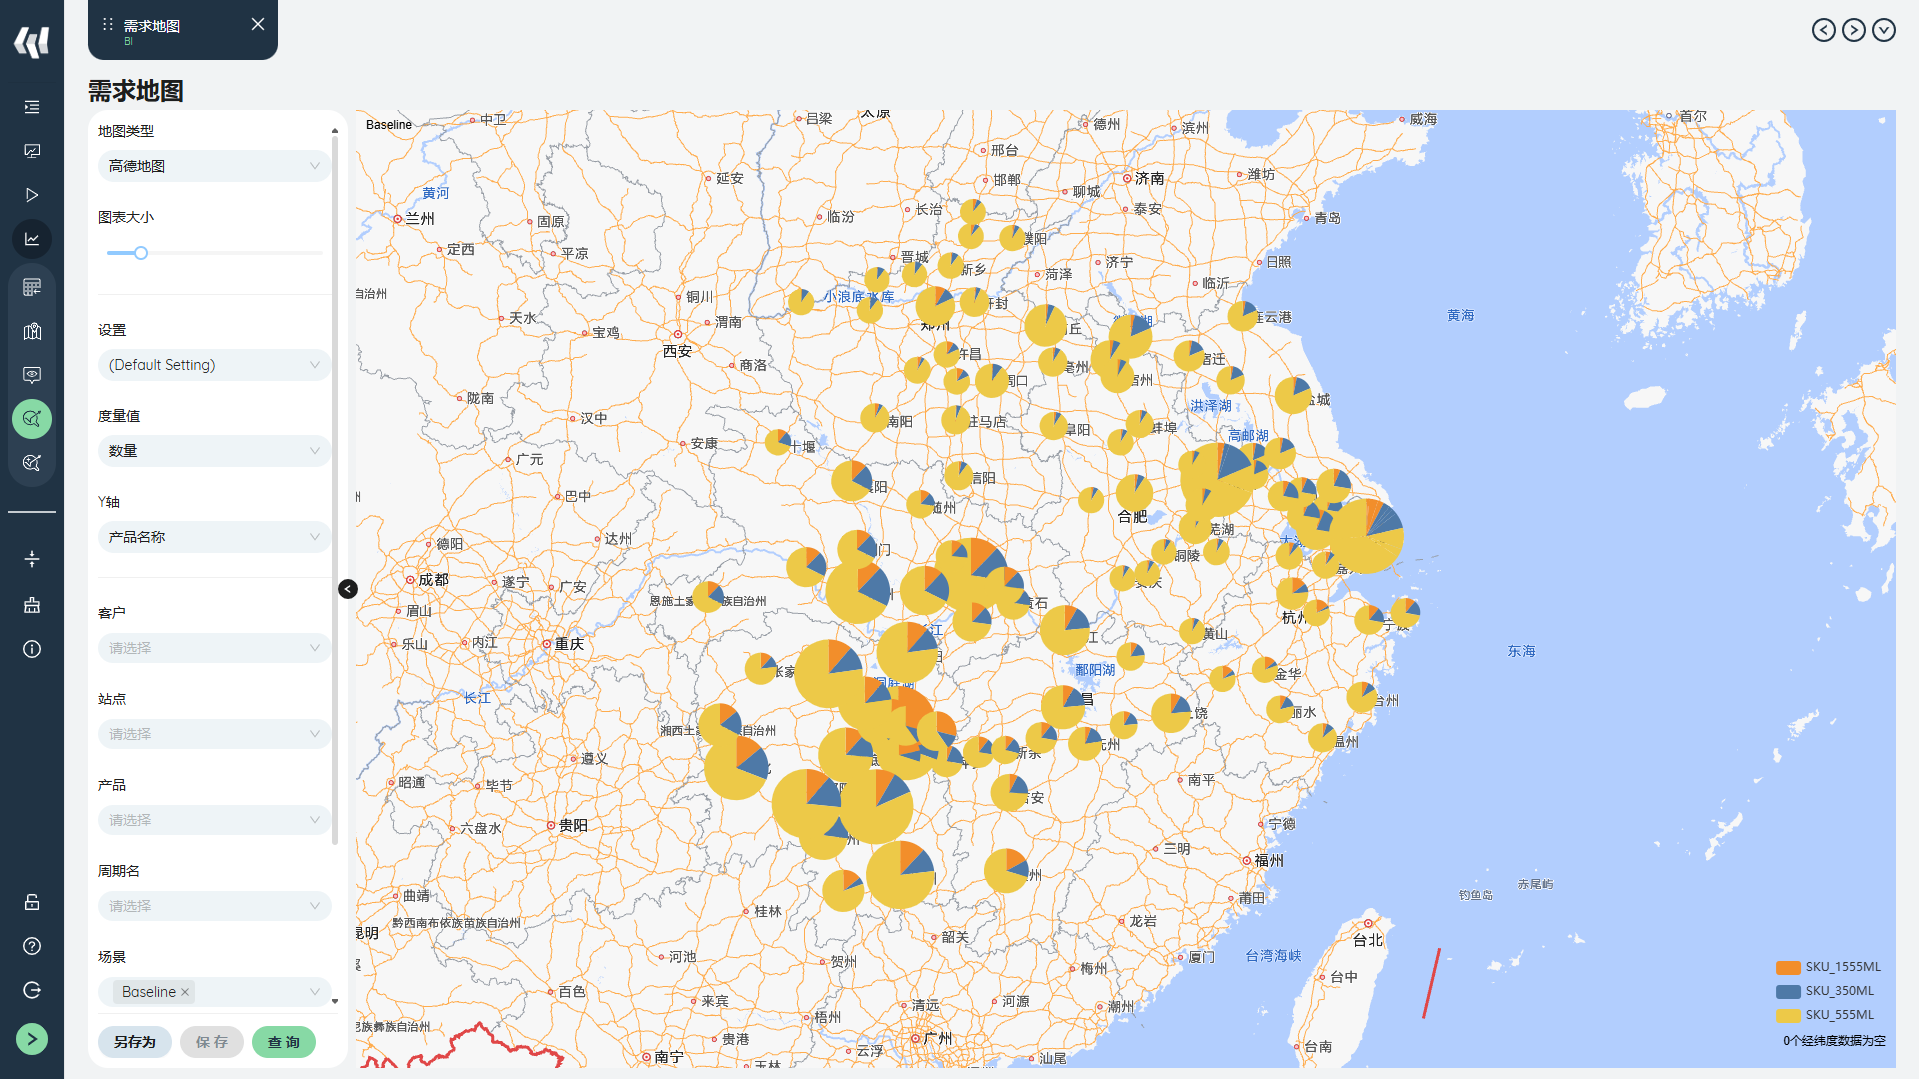Open the Y轴 dropdown showing 产品名称
The height and width of the screenshot is (1079, 1919).
214,537
